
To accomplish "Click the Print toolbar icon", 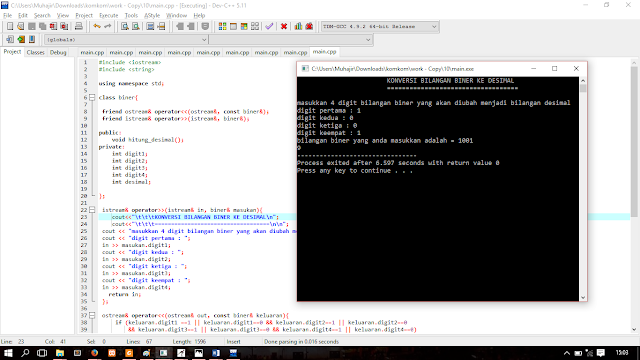I will [78, 27].
